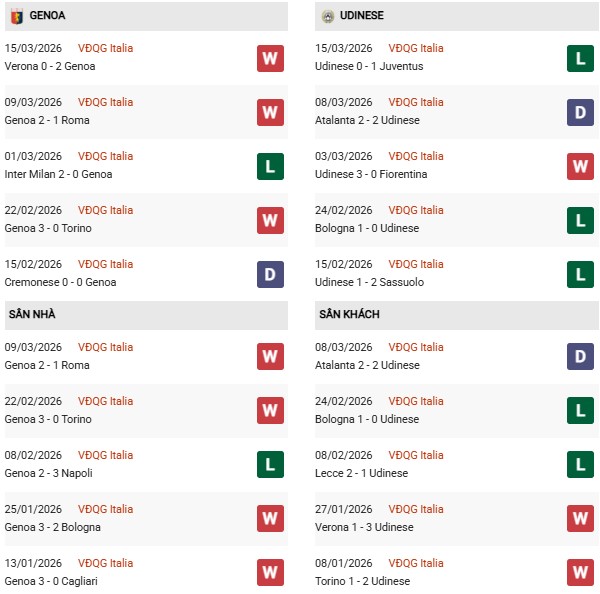Click the L badge for Udinese 0 - 1 Juventus
Viewport: 600px width, 594px height.
click(580, 58)
